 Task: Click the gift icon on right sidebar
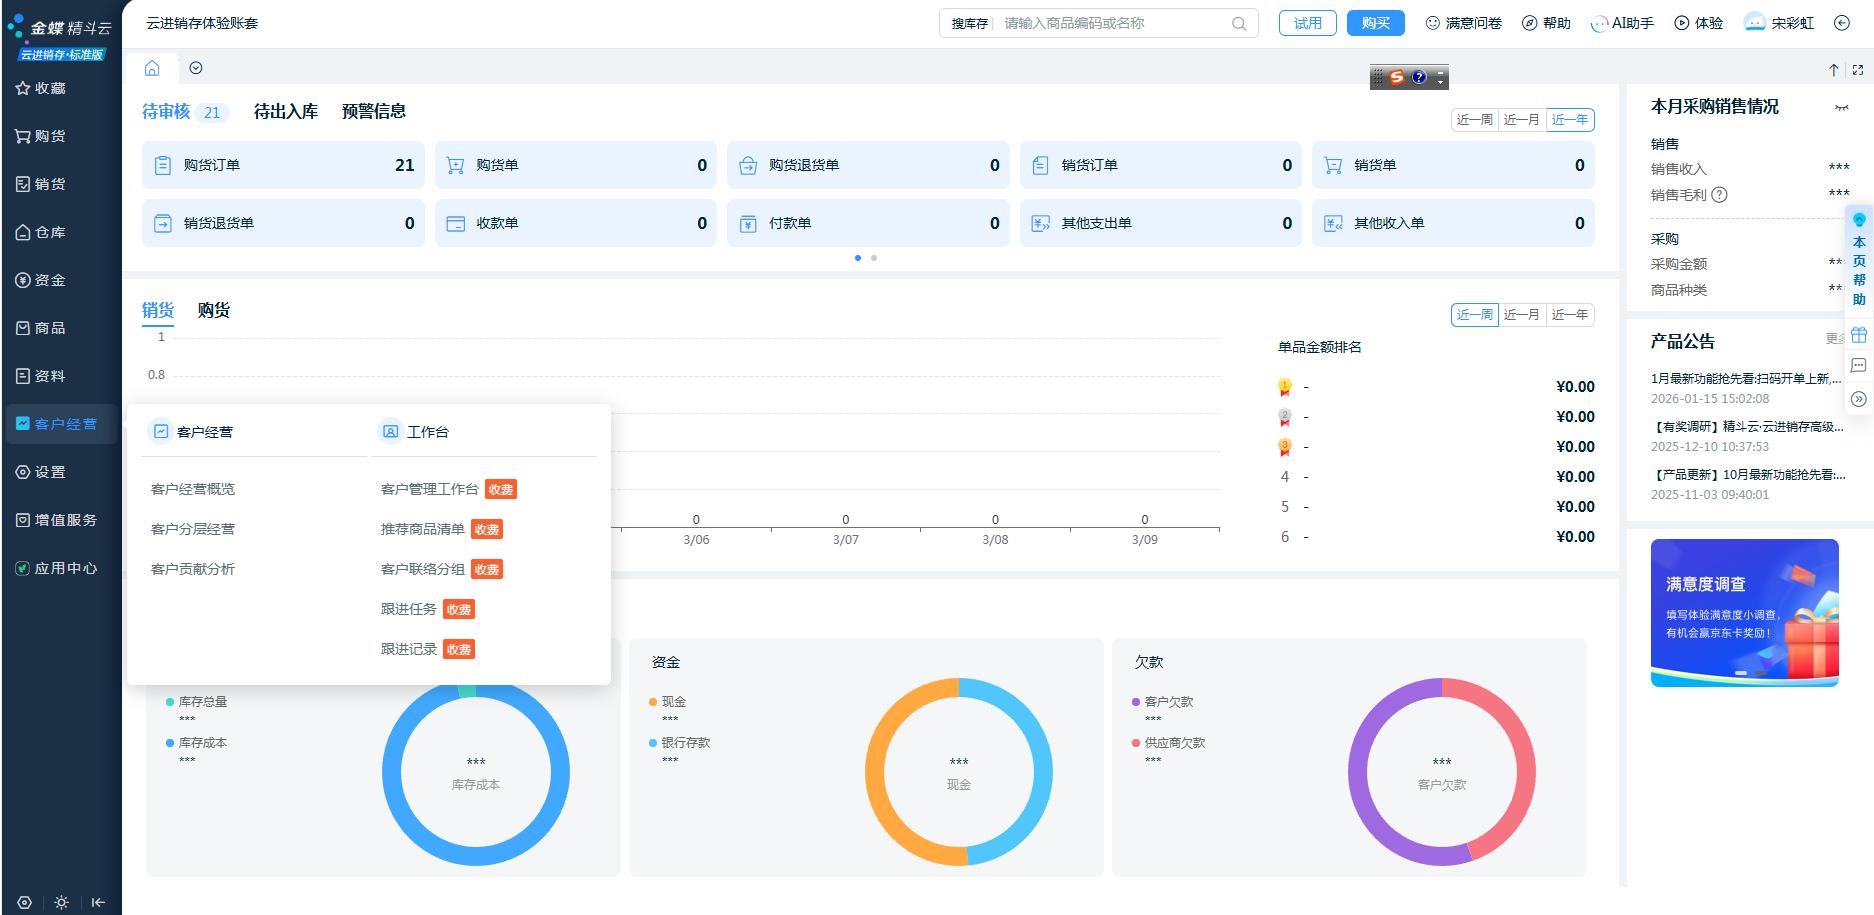tap(1858, 335)
